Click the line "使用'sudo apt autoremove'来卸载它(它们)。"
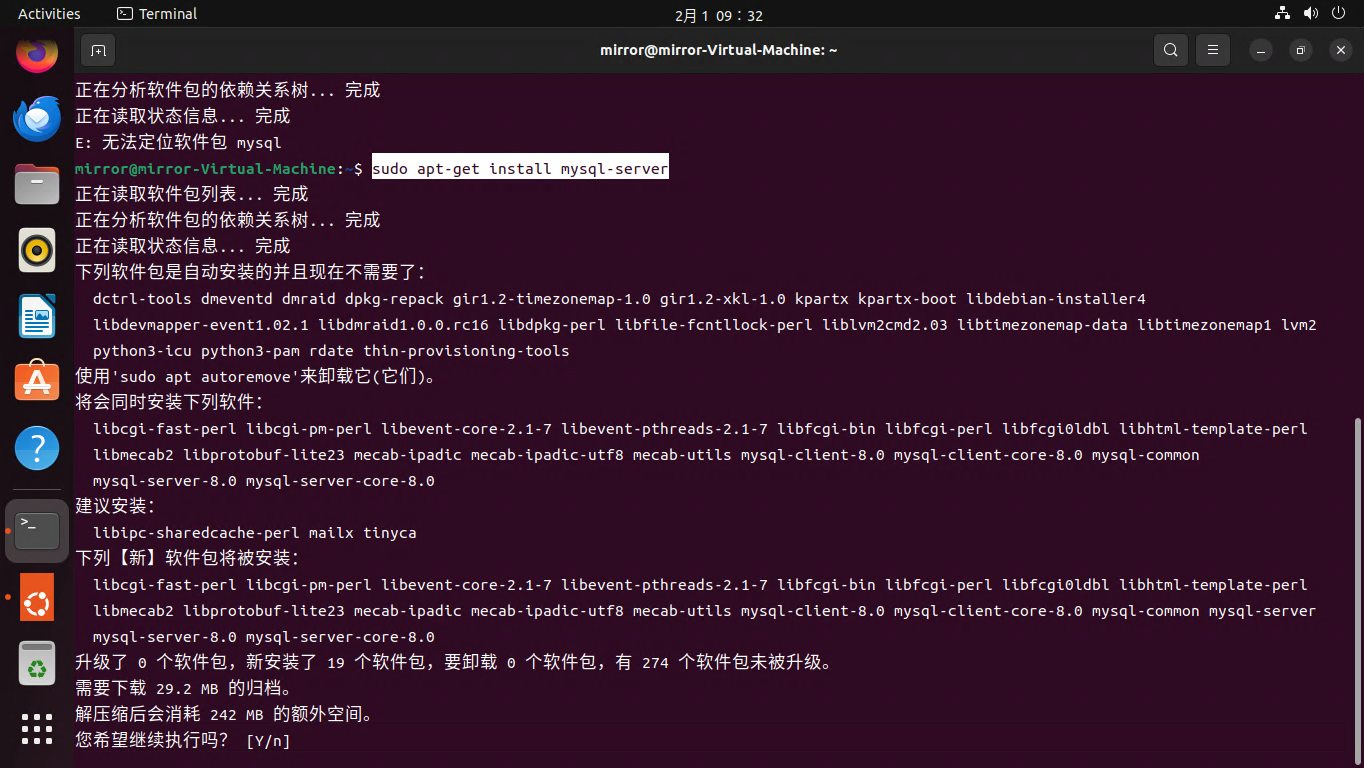Viewport: 1364px width, 768px height. 256,377
